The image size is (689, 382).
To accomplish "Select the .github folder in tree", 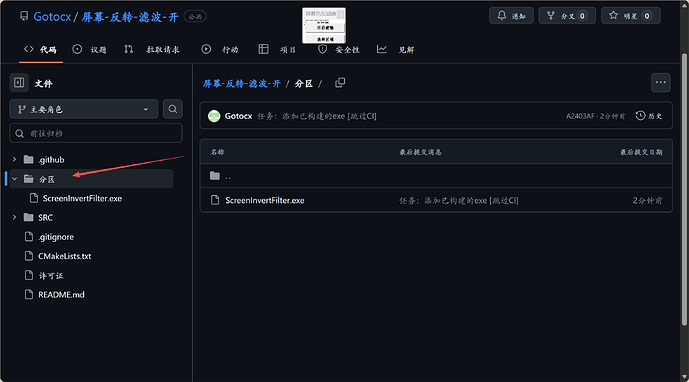I will pos(51,160).
